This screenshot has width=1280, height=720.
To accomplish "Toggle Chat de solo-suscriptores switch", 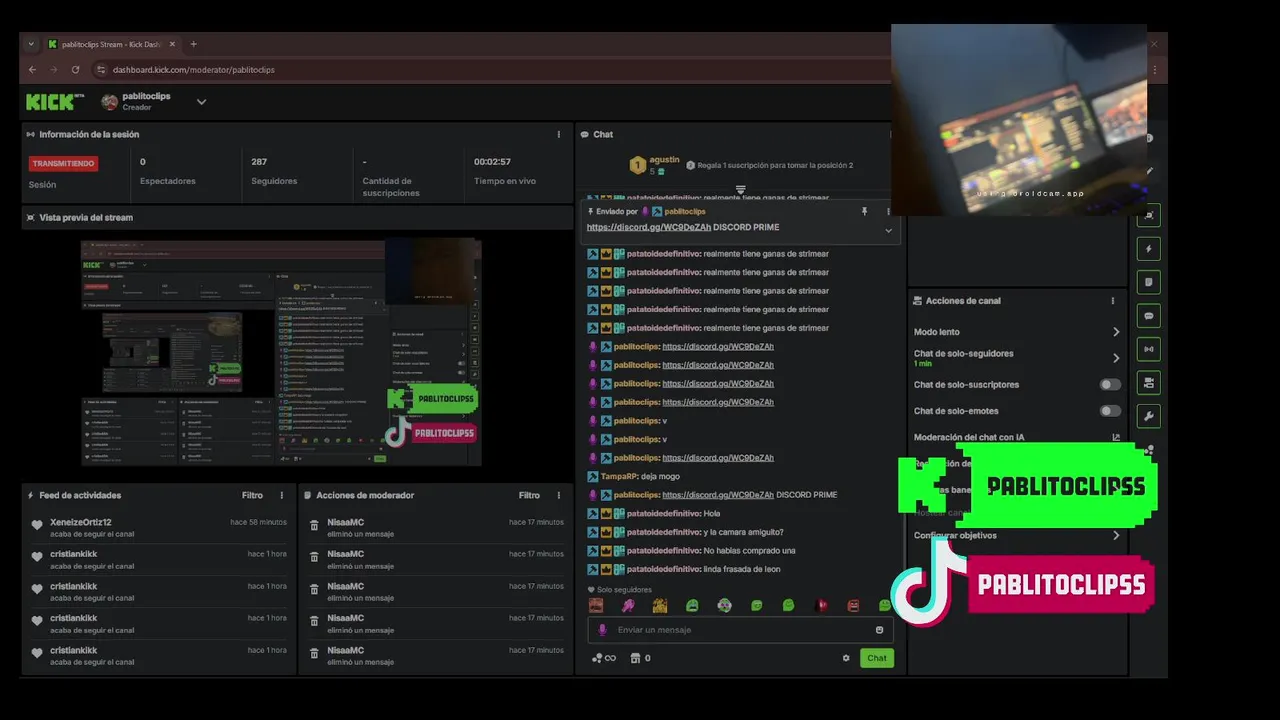I will click(1110, 384).
